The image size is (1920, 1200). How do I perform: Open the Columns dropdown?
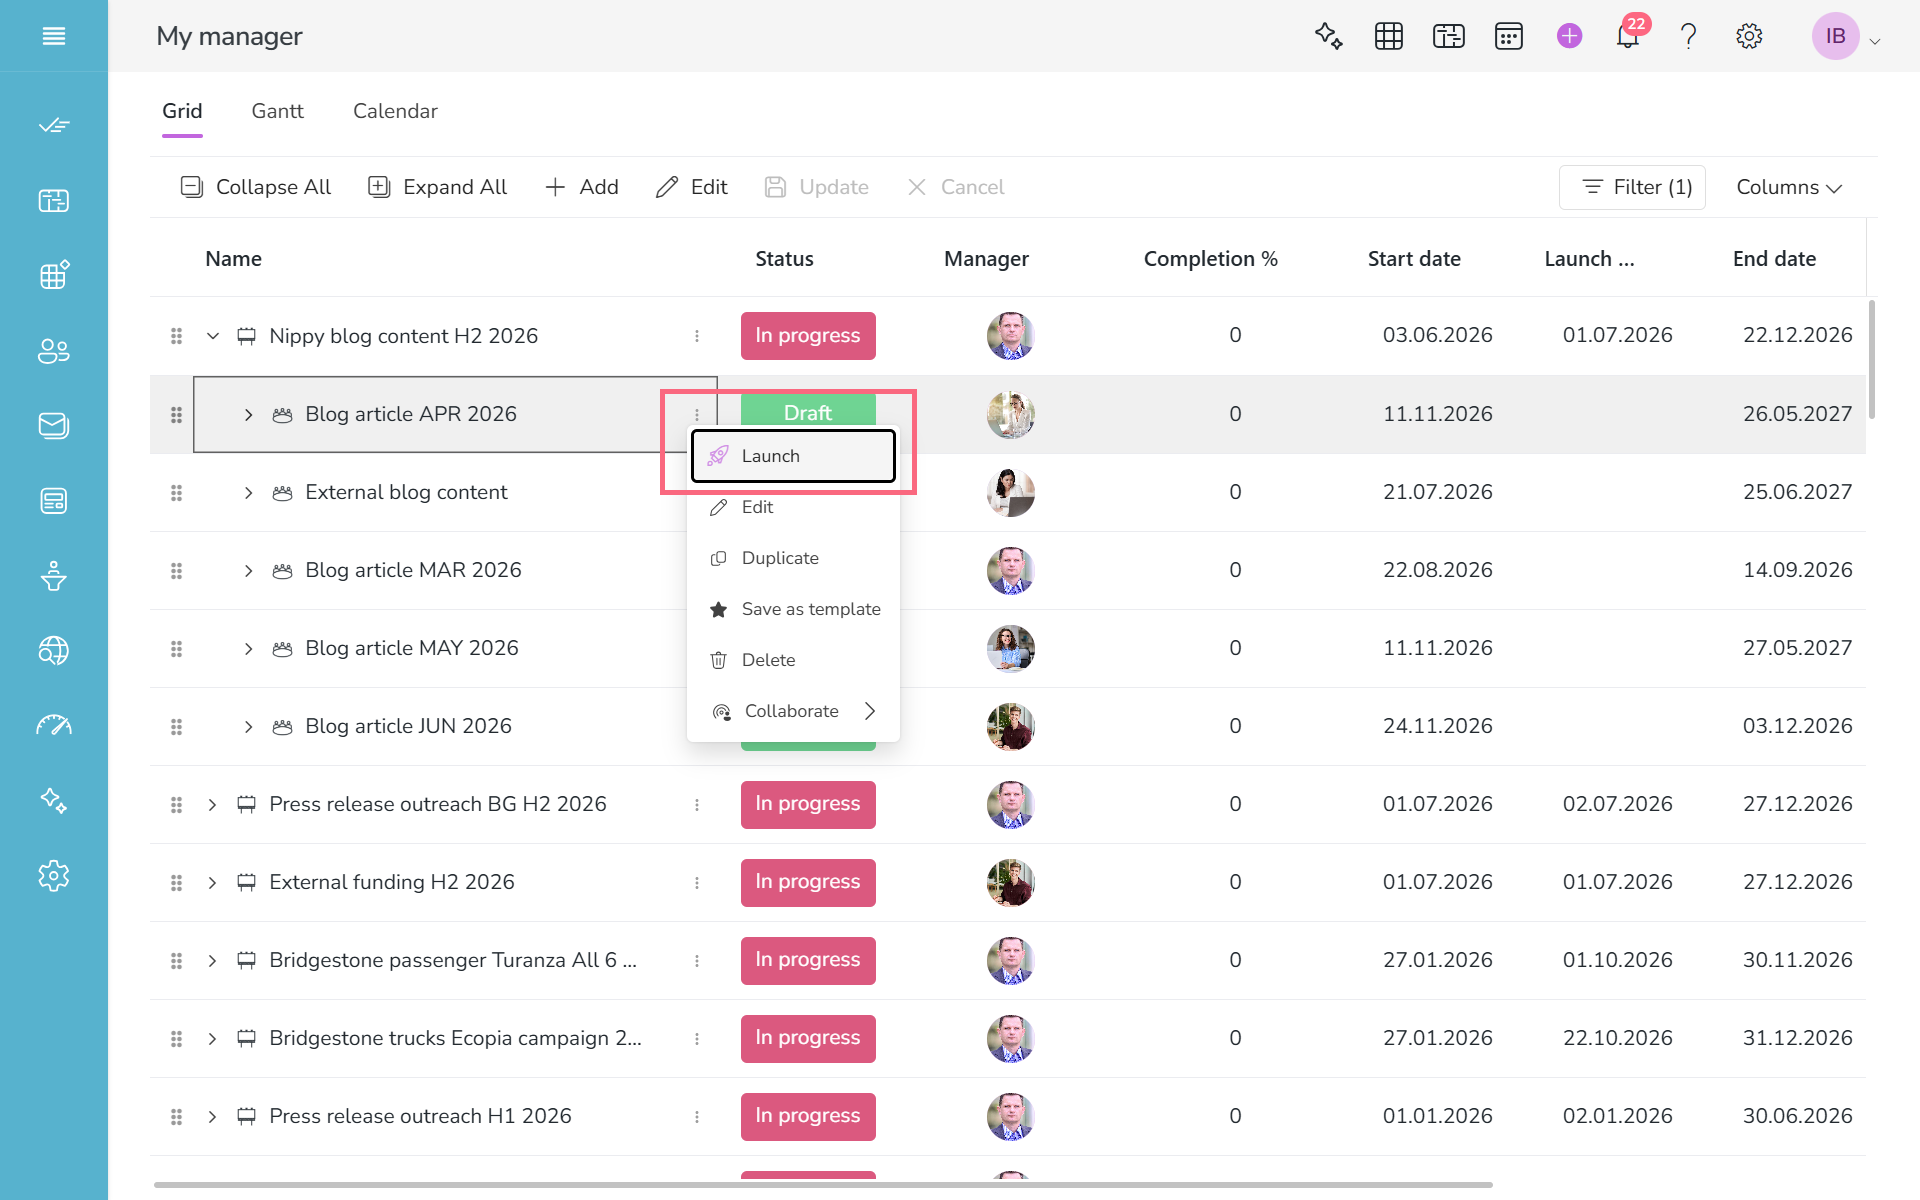click(x=1789, y=187)
